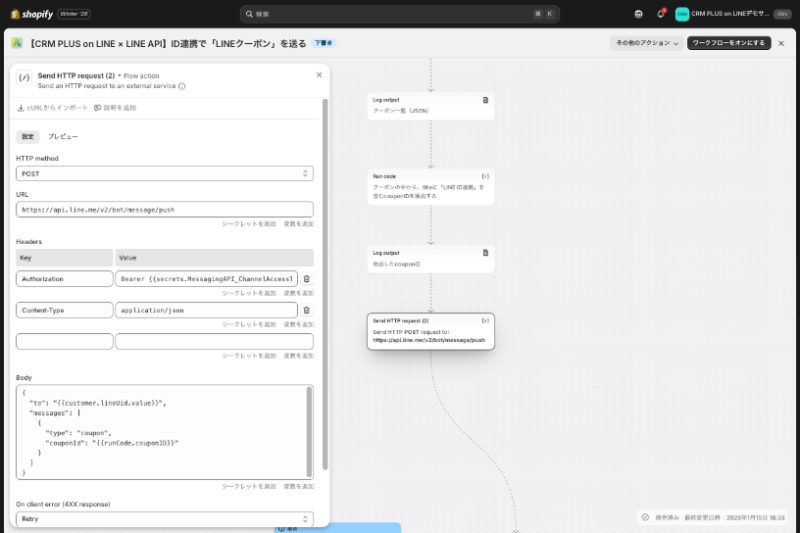Switch to the プレビュー tab
The image size is (800, 533).
(x=63, y=137)
